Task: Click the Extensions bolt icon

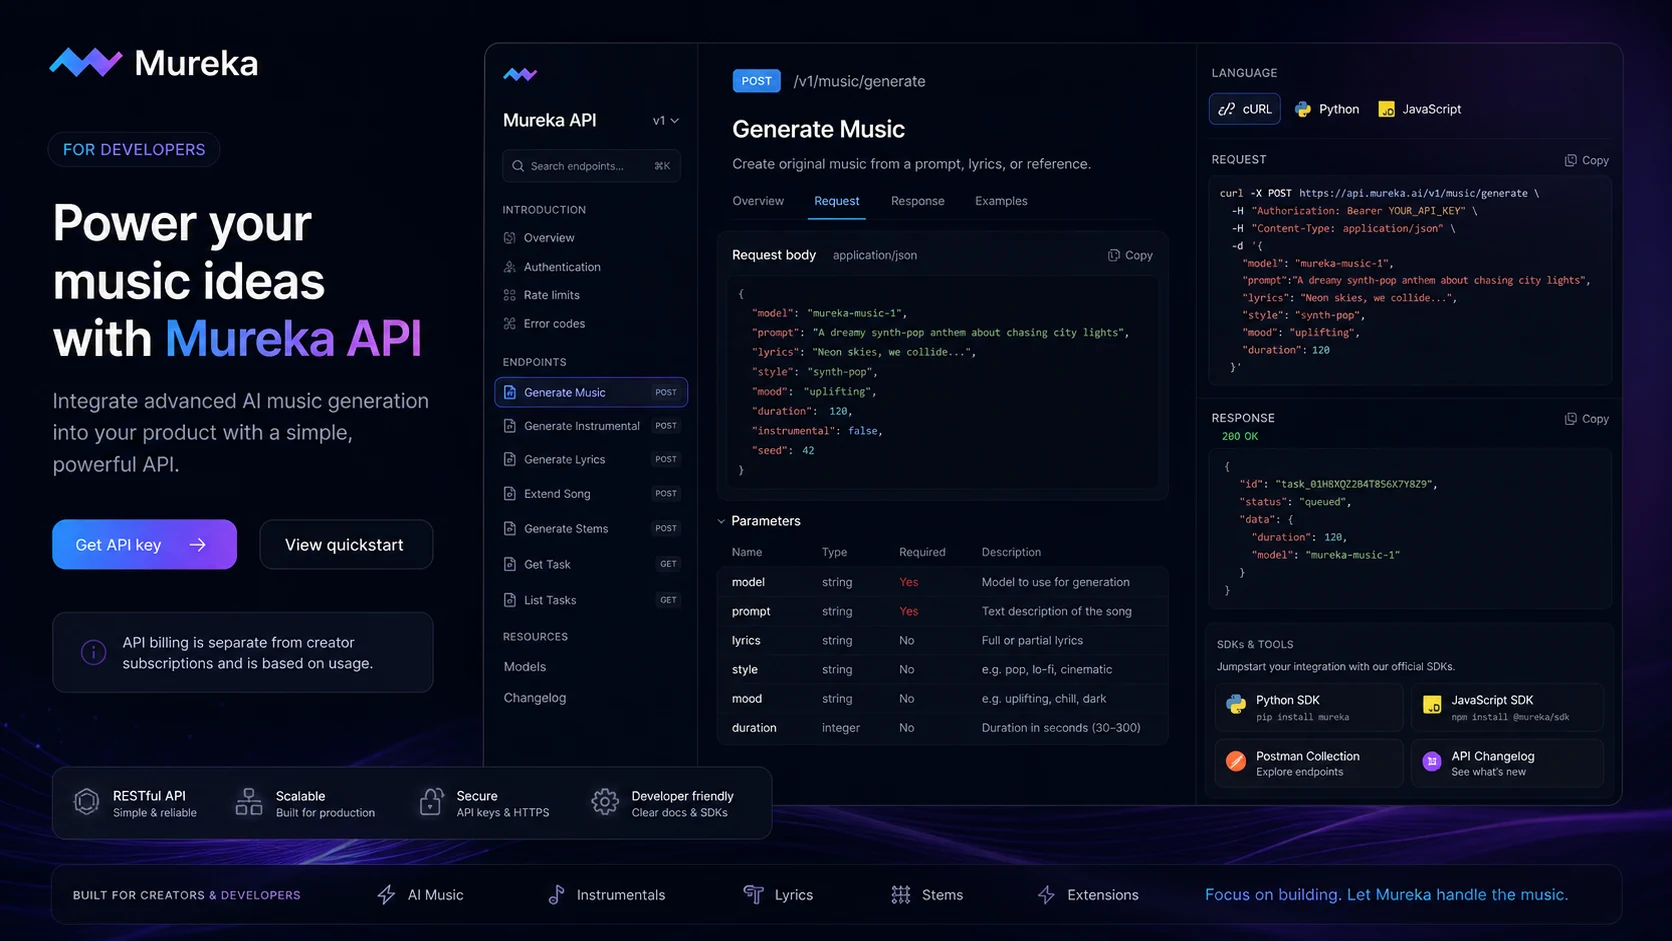Action: (1046, 895)
